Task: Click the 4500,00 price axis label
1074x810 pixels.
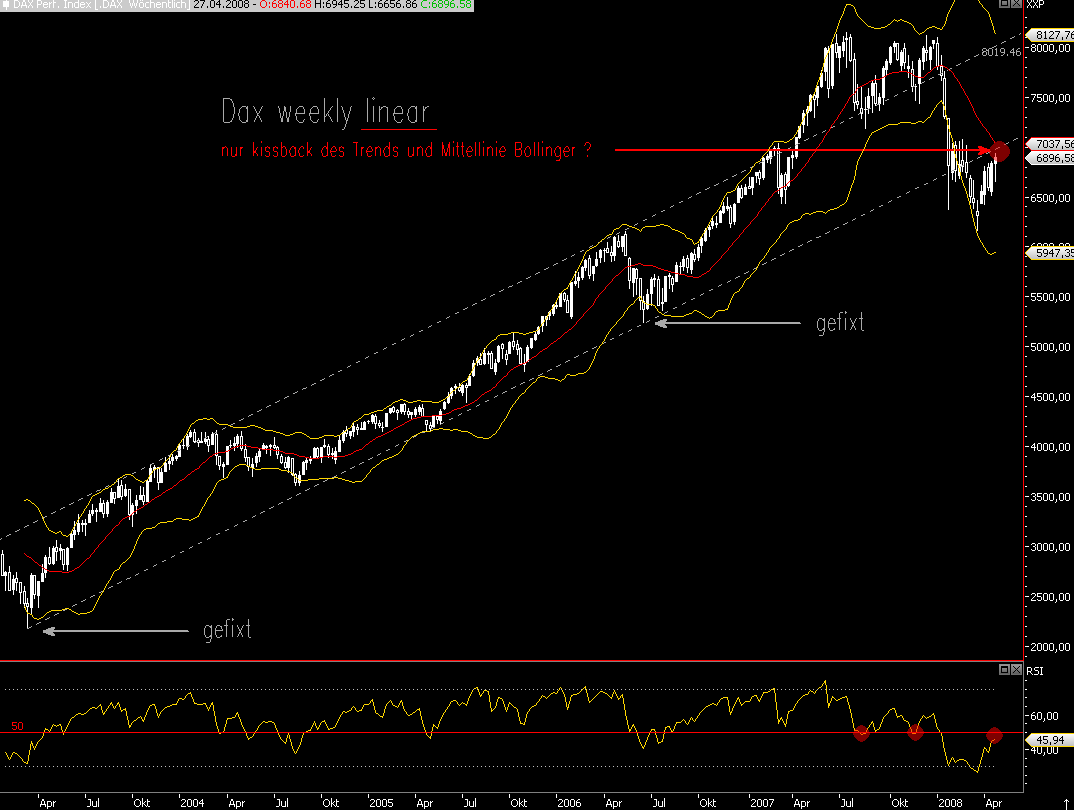Action: click(1050, 397)
